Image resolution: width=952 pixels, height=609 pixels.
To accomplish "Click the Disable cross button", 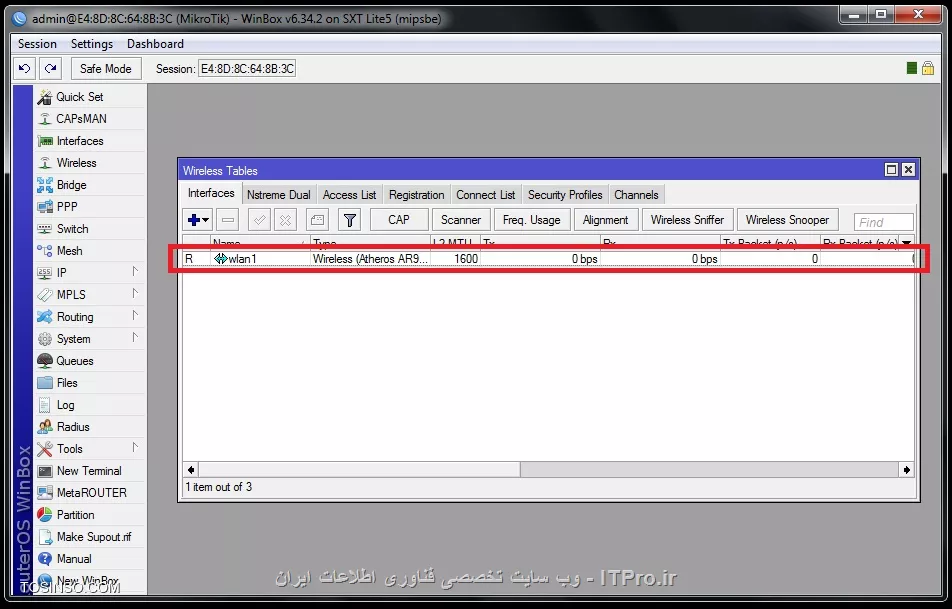I will (285, 220).
